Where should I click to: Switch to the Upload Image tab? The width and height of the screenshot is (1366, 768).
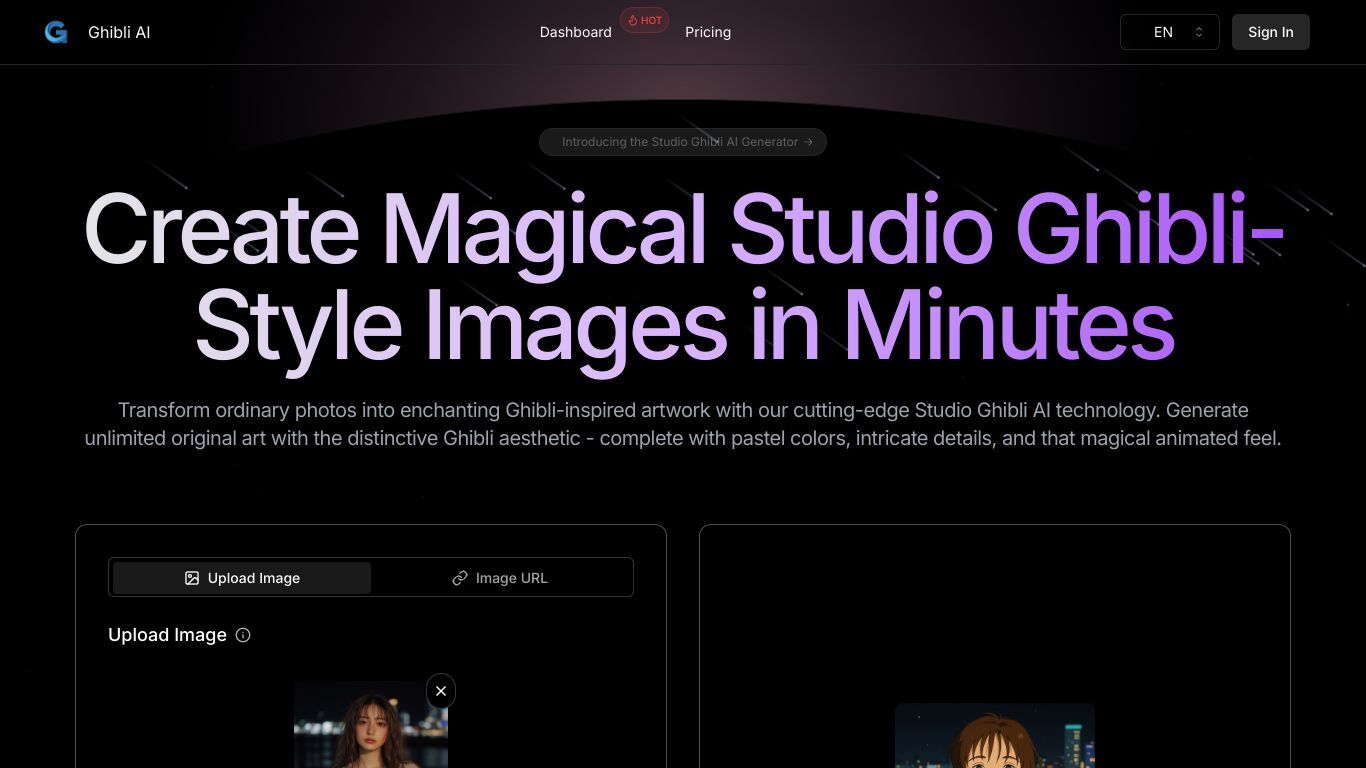[x=242, y=578]
